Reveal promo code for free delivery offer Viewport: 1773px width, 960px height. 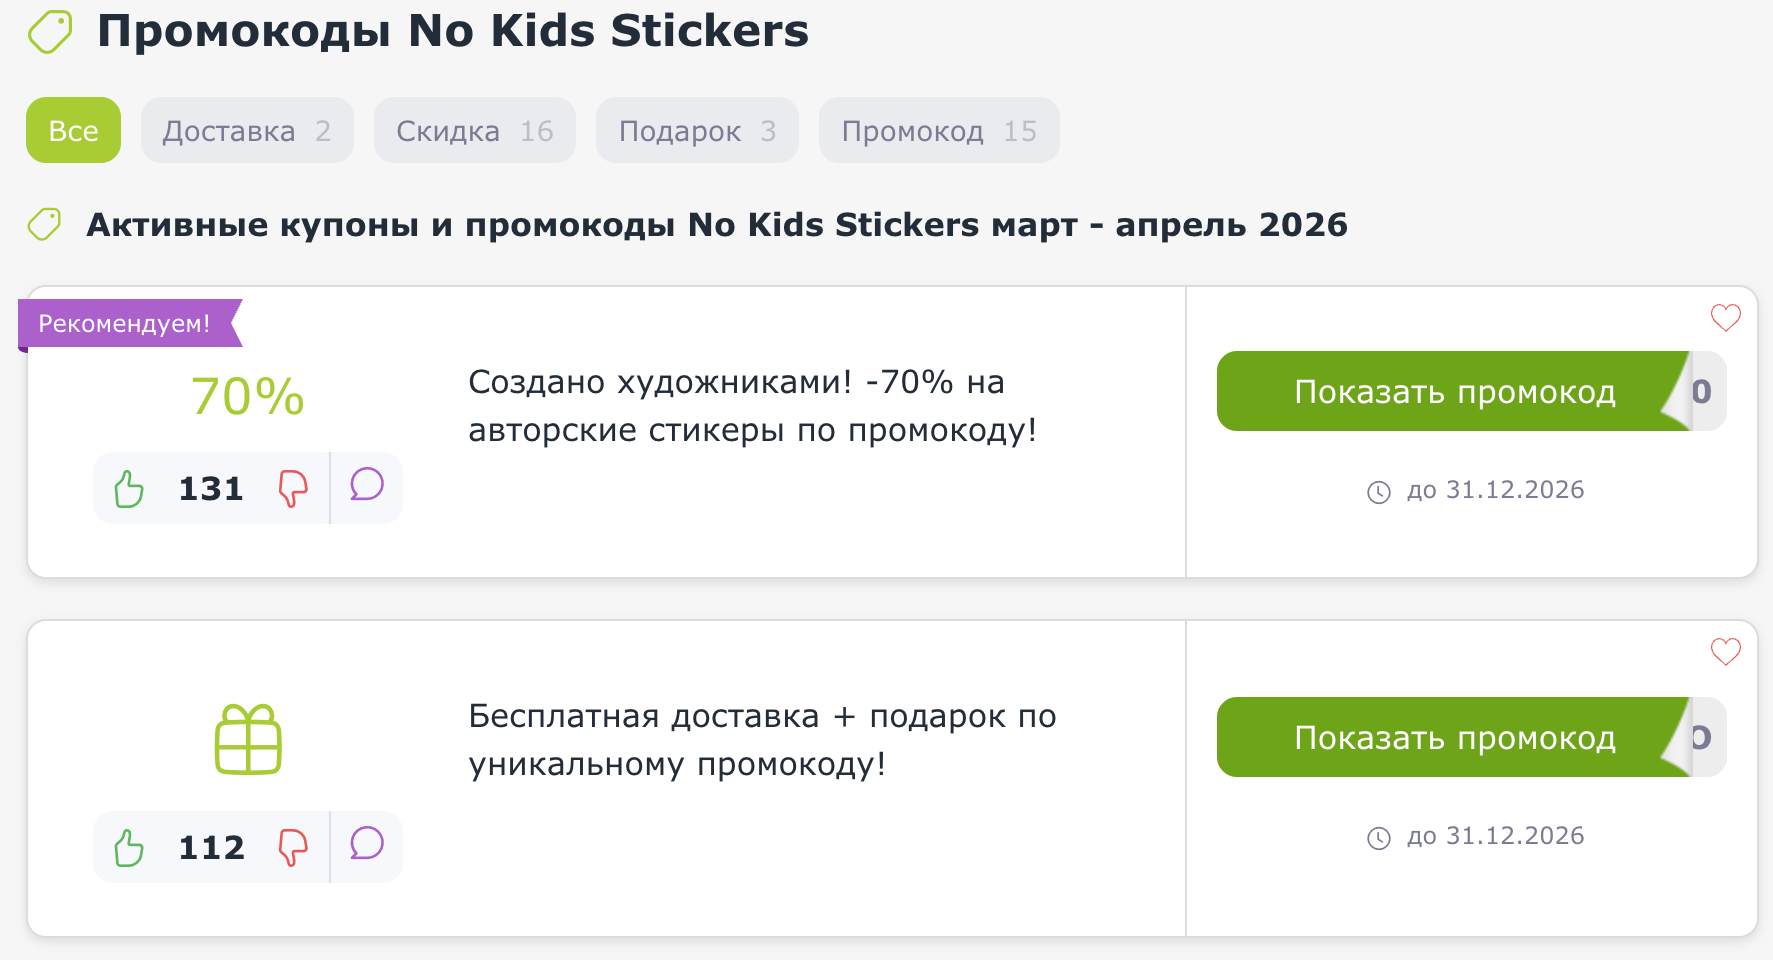point(1453,738)
